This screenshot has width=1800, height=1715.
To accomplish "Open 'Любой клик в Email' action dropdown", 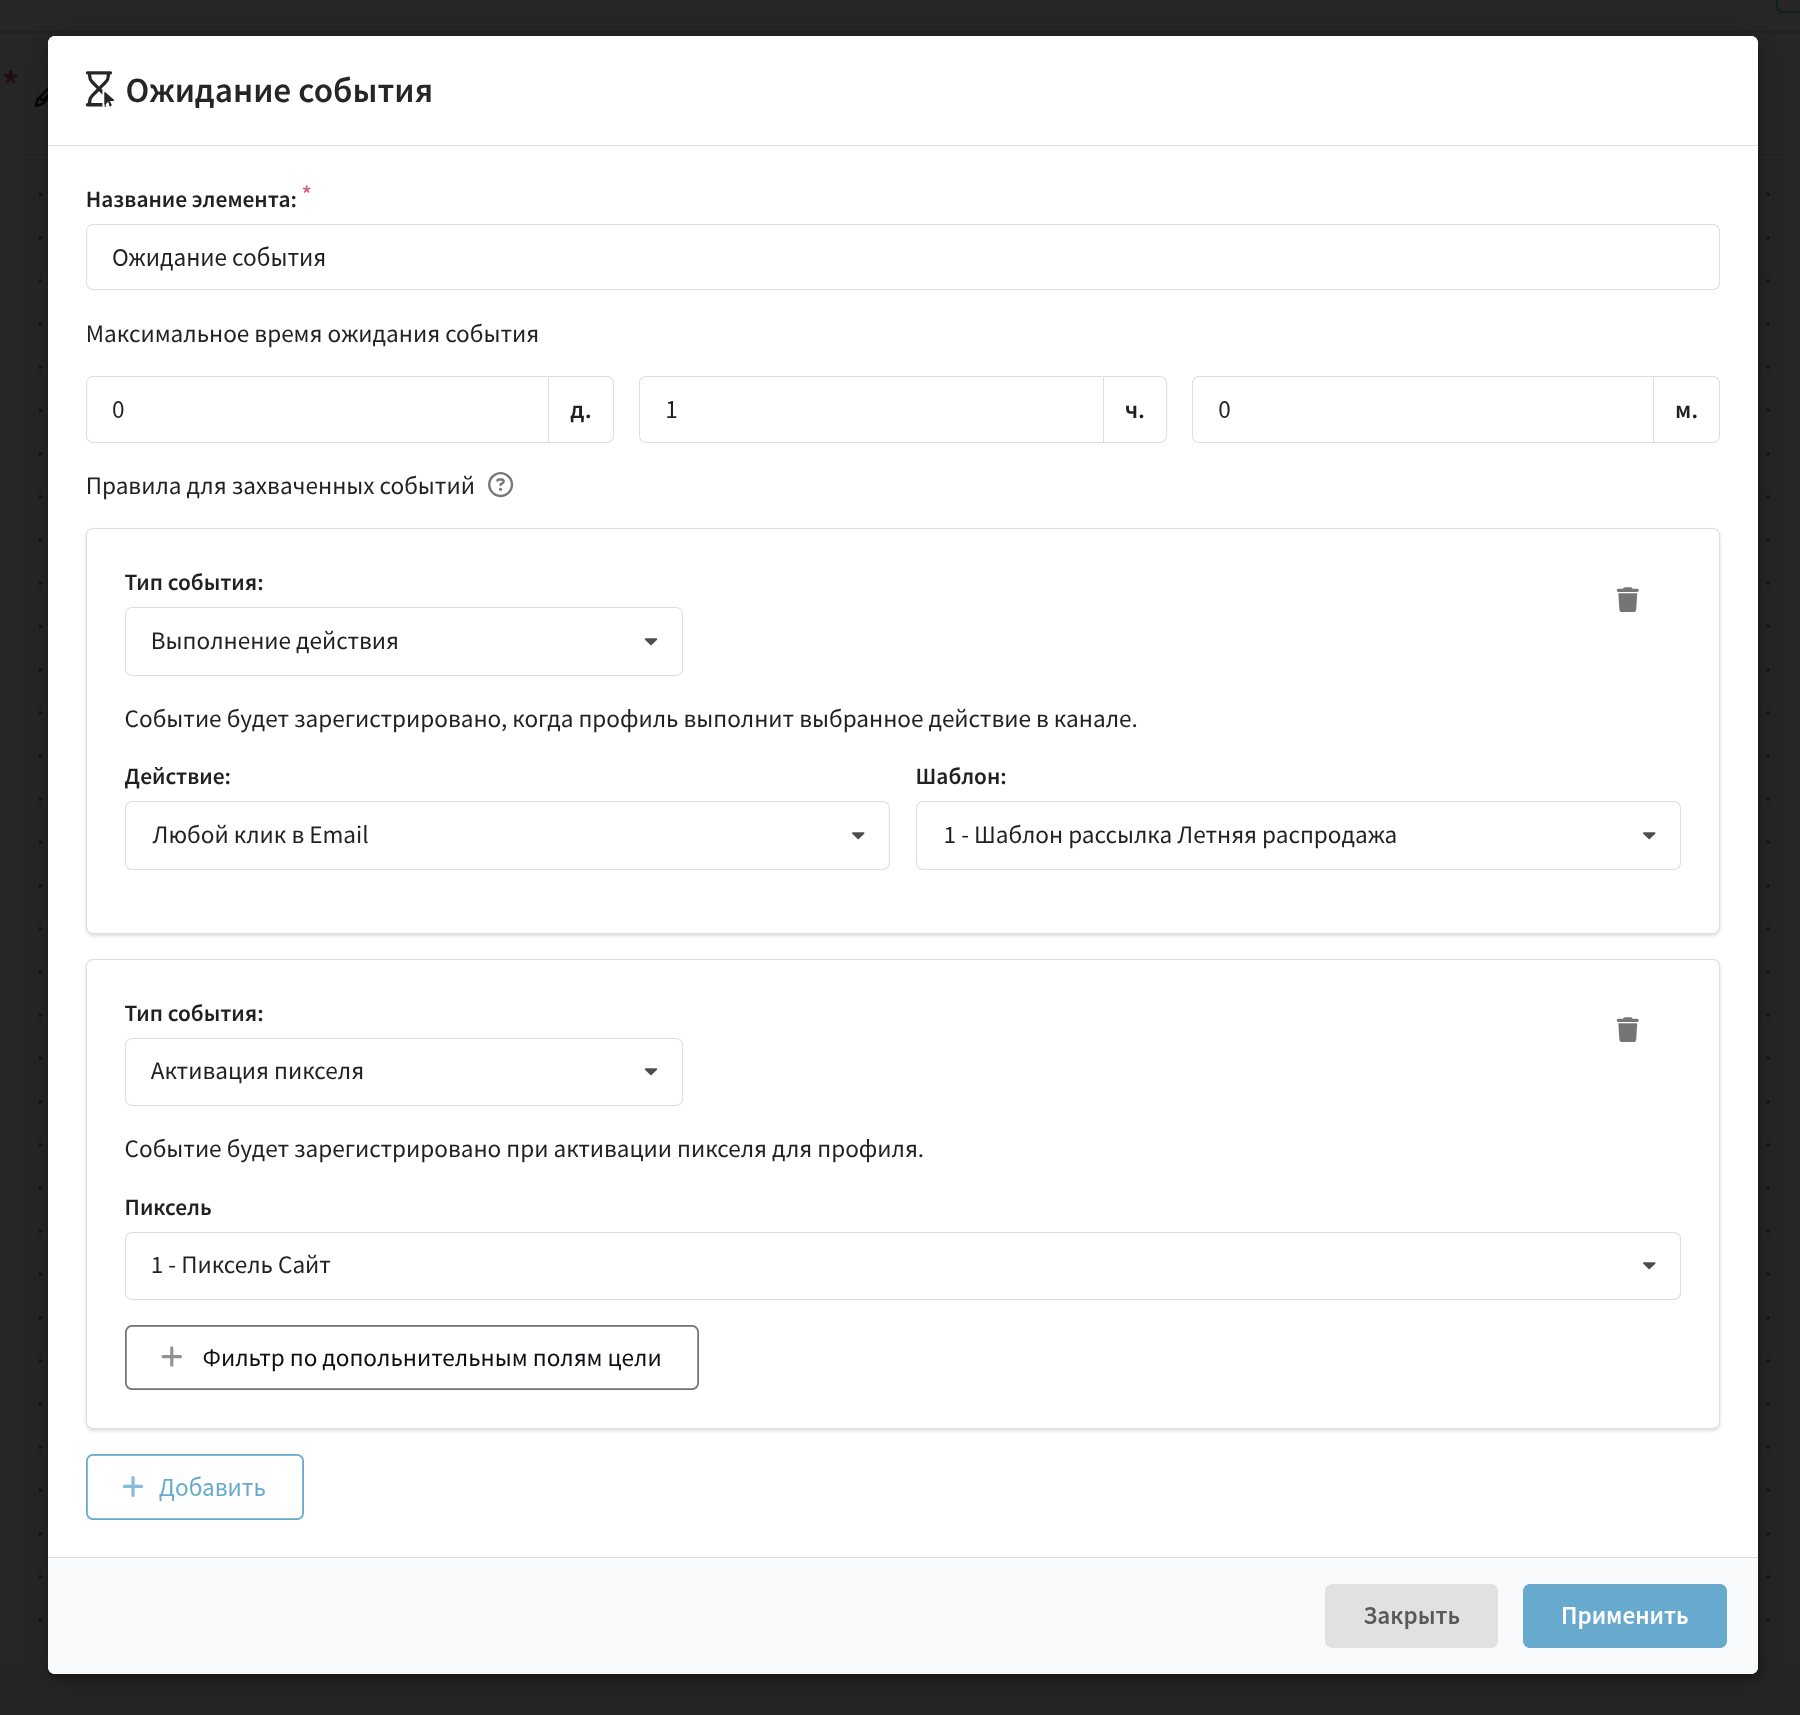I will point(506,835).
